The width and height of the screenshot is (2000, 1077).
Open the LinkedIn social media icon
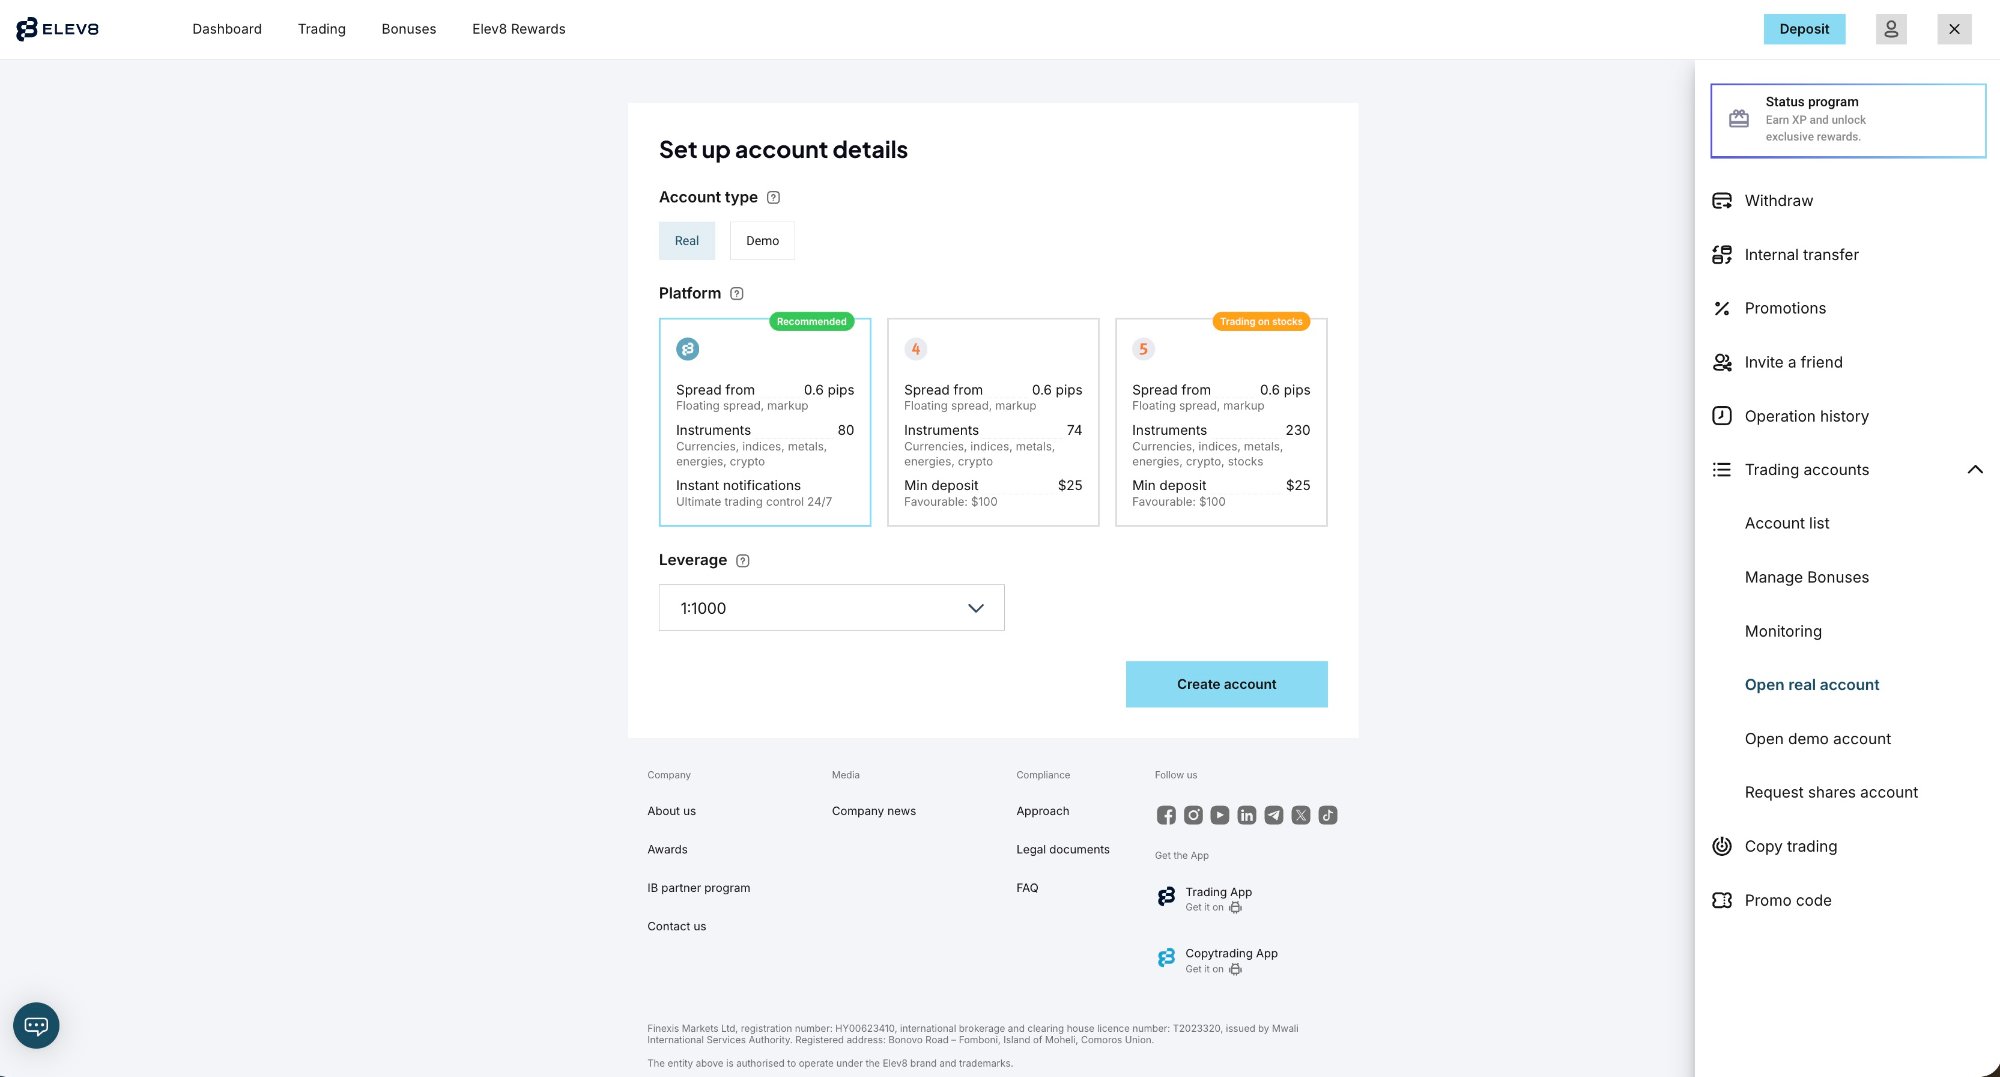coord(1247,815)
